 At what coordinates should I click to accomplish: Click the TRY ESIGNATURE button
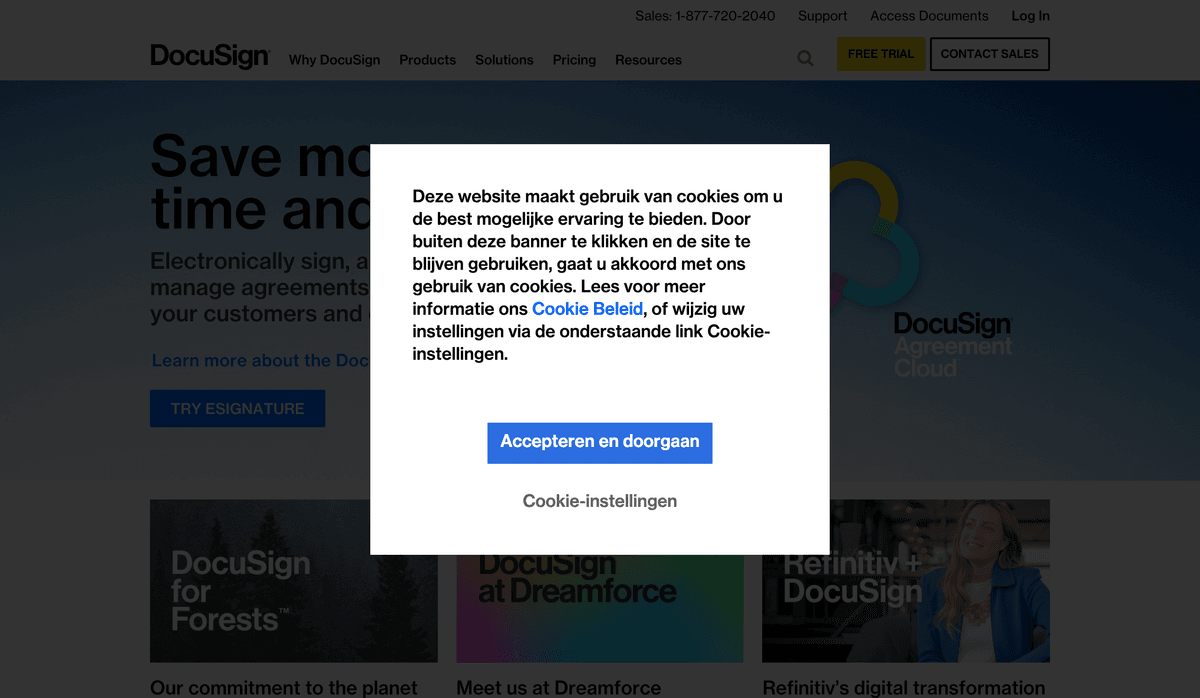[x=237, y=408]
